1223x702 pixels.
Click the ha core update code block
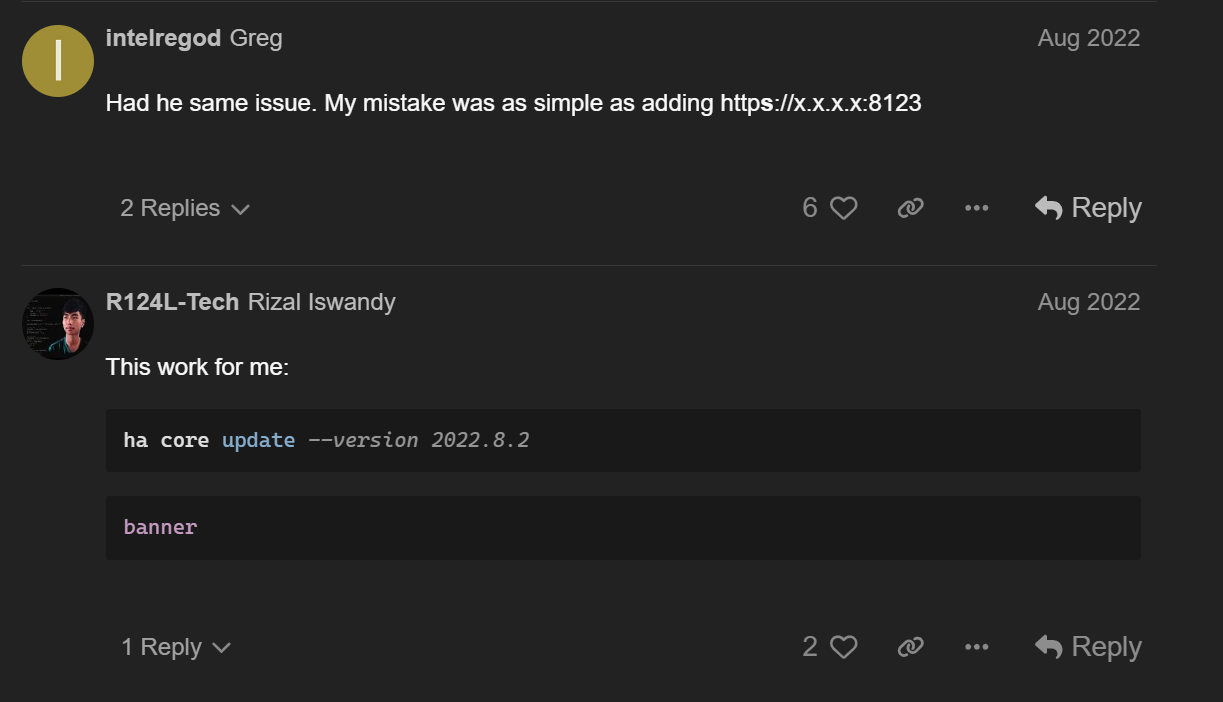pos(622,440)
